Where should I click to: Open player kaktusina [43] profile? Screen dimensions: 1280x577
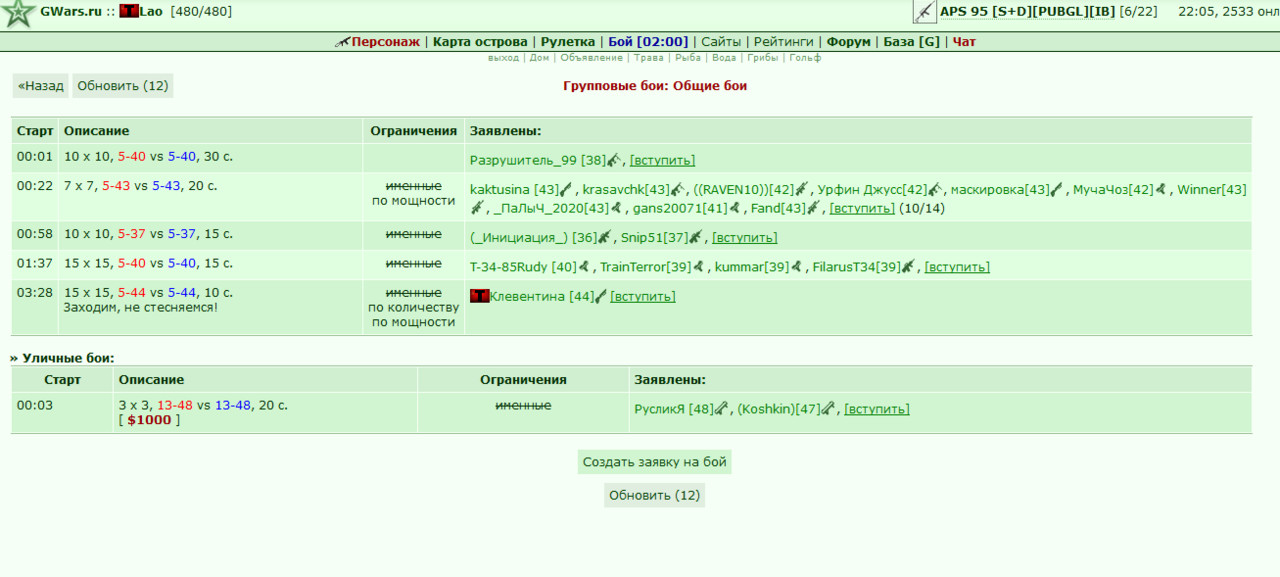pyautogui.click(x=514, y=190)
